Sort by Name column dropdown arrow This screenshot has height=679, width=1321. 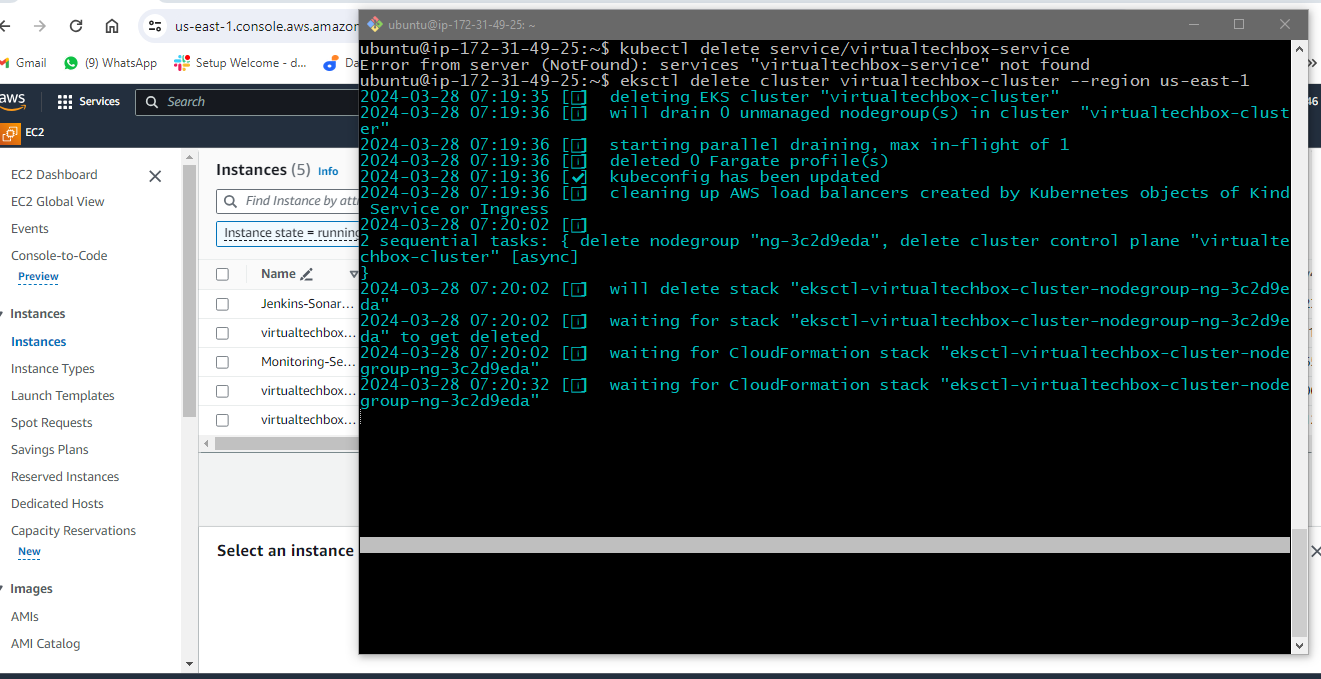tap(353, 274)
